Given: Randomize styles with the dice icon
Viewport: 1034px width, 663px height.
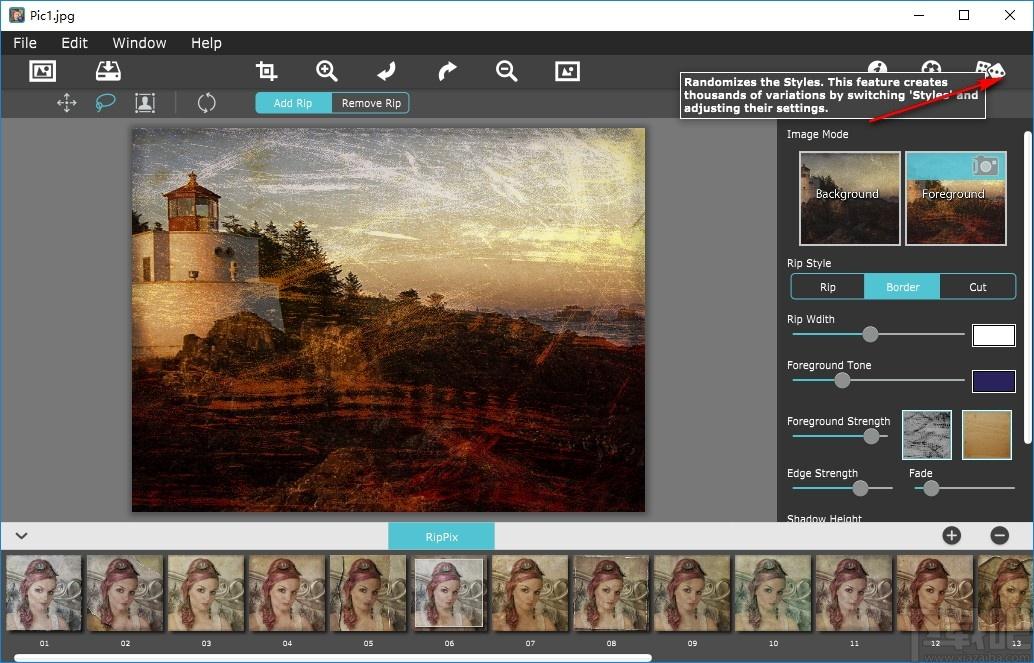Looking at the screenshot, I should (990, 71).
